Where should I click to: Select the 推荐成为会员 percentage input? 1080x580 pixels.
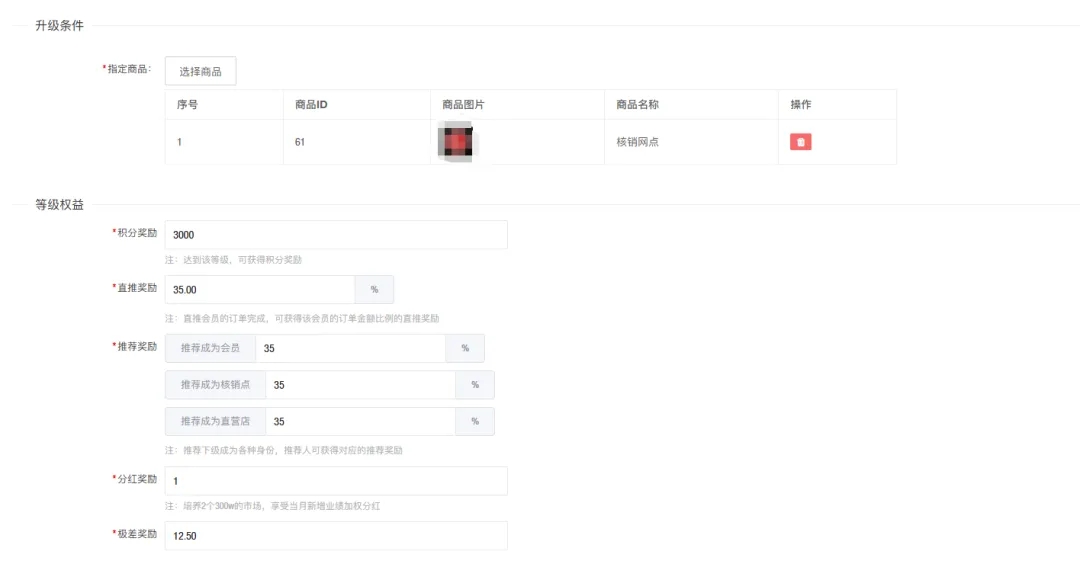[x=350, y=349]
